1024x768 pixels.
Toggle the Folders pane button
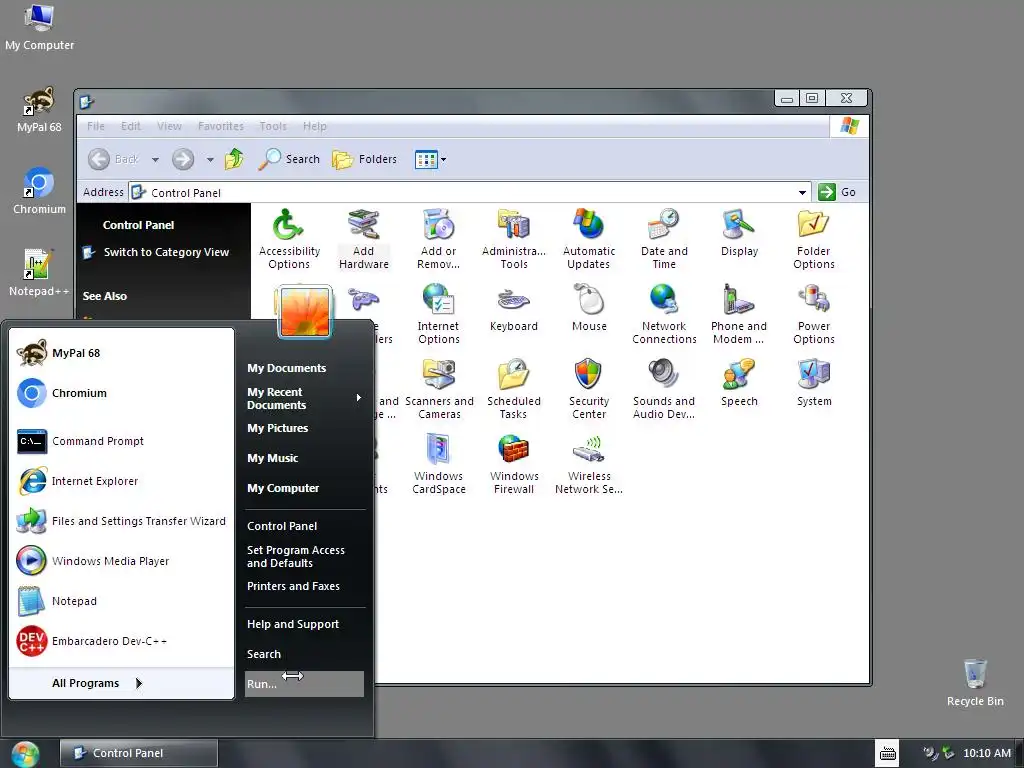click(364, 159)
